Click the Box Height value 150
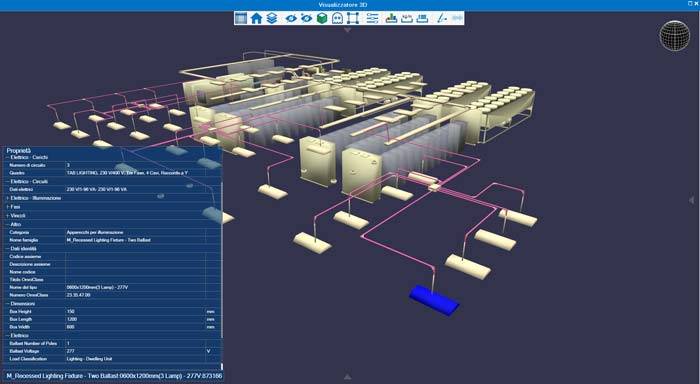The height and width of the screenshot is (384, 700). coord(71,312)
